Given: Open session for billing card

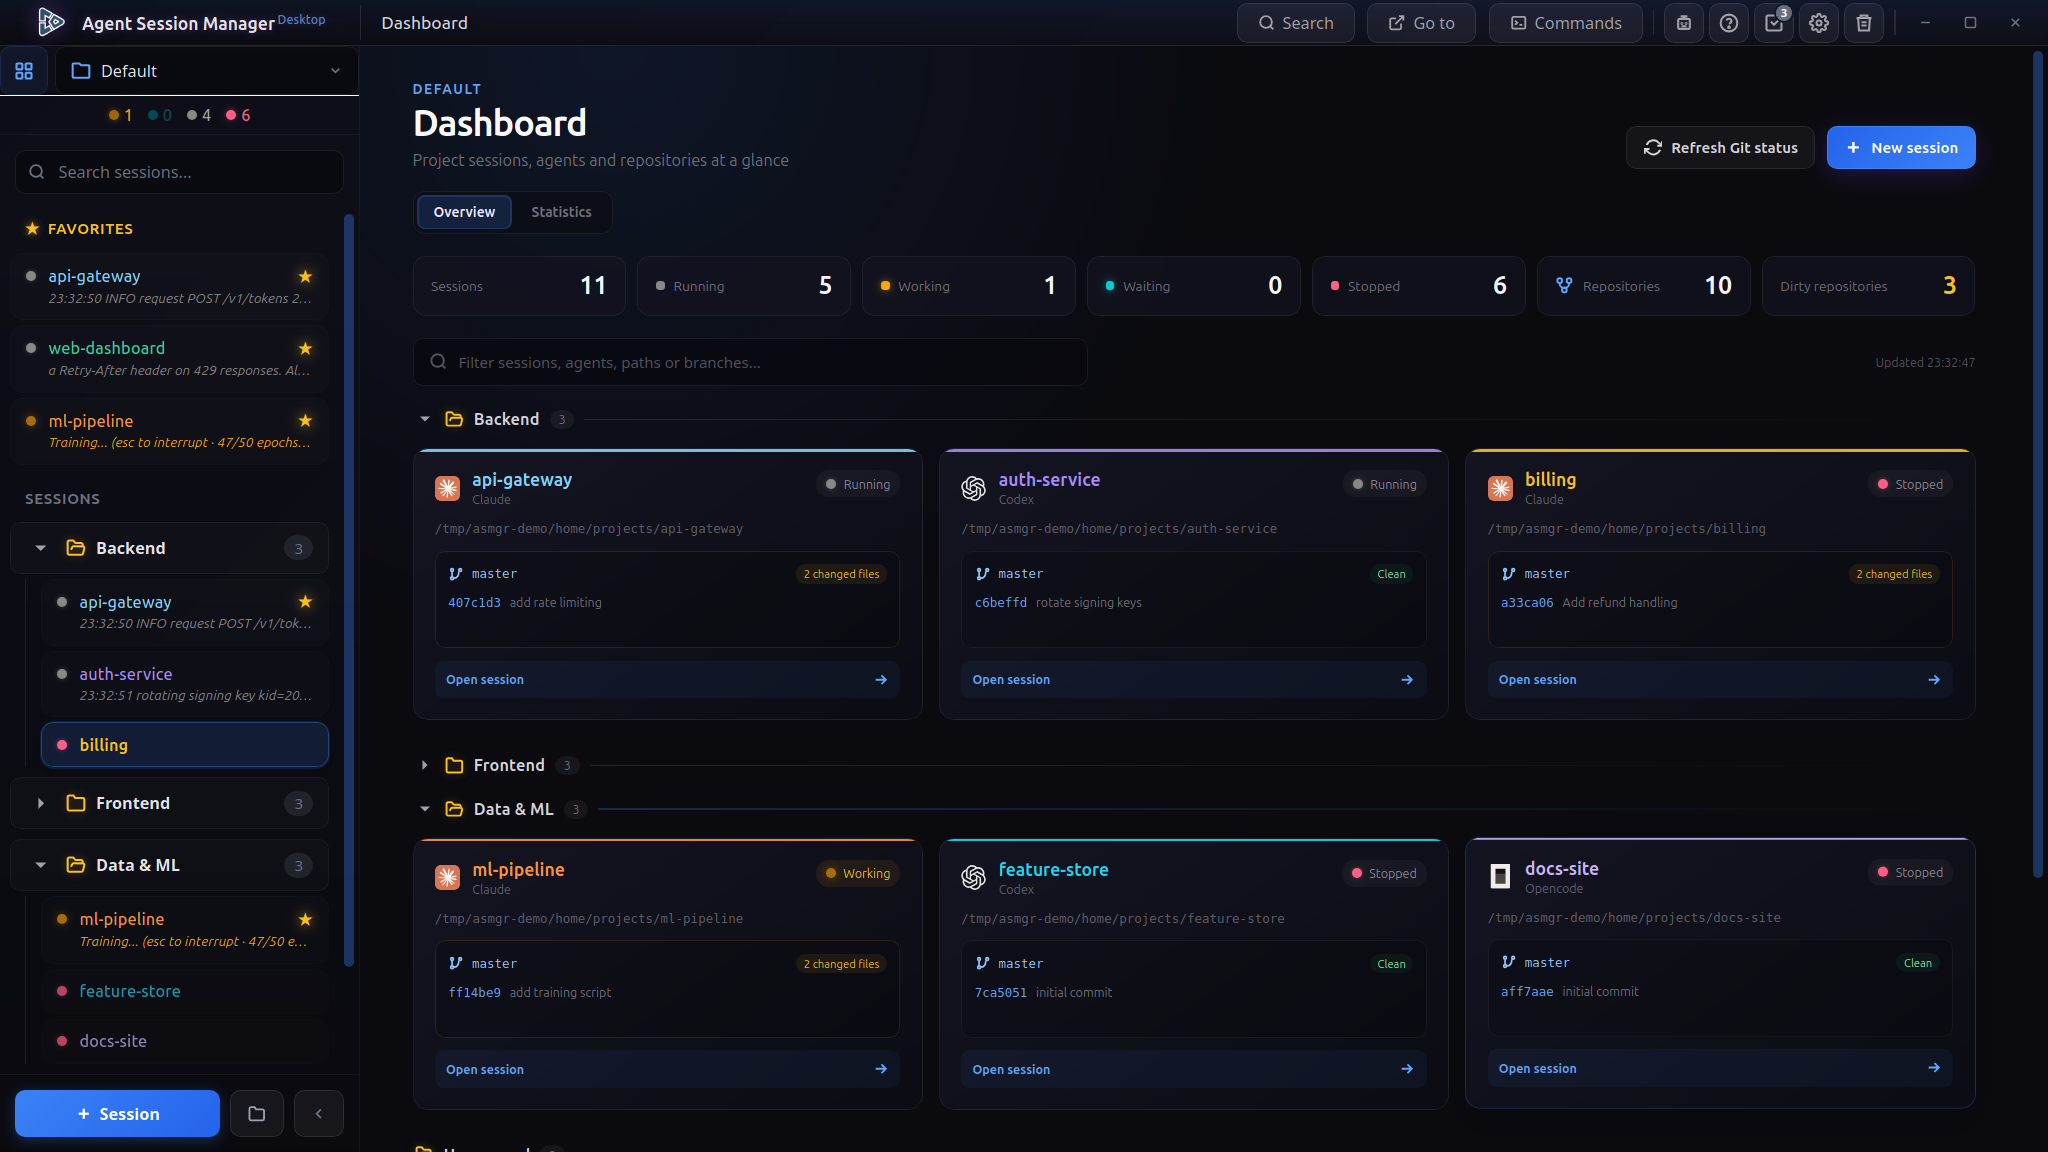Looking at the screenshot, I should [x=1720, y=680].
